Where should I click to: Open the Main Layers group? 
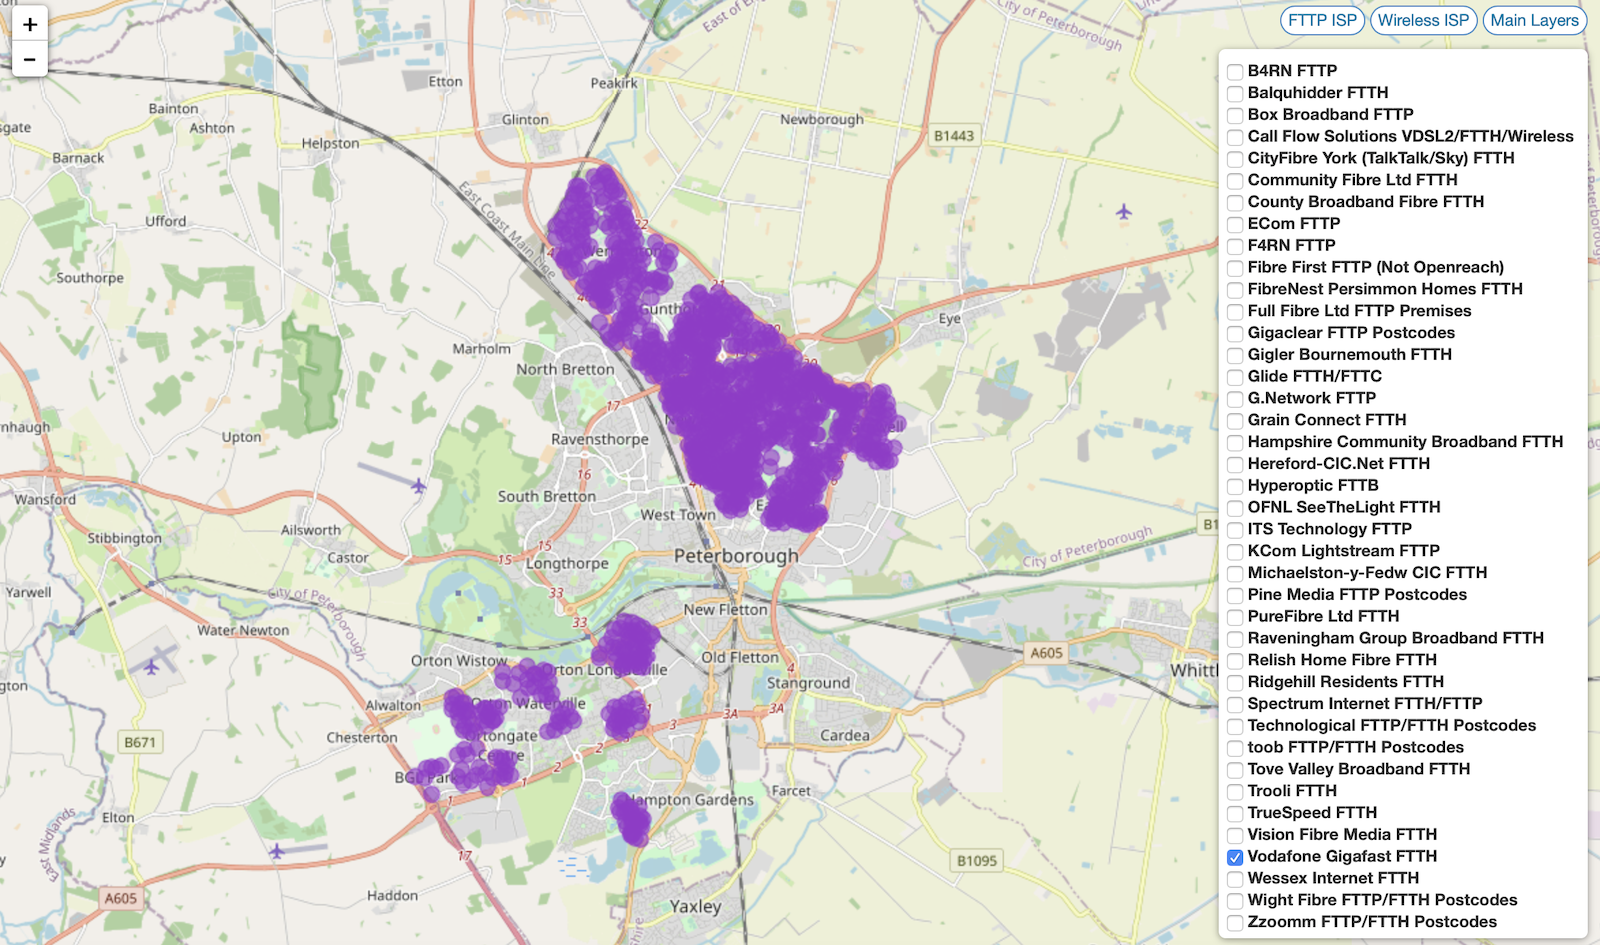[1534, 20]
